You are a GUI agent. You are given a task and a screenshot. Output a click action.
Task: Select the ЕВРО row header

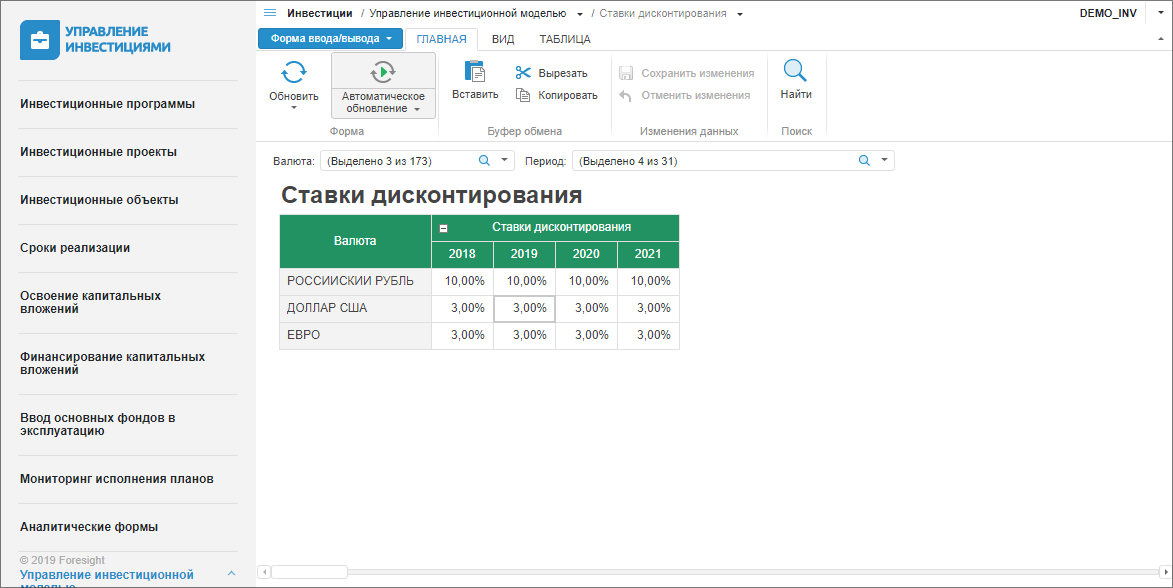(x=355, y=335)
